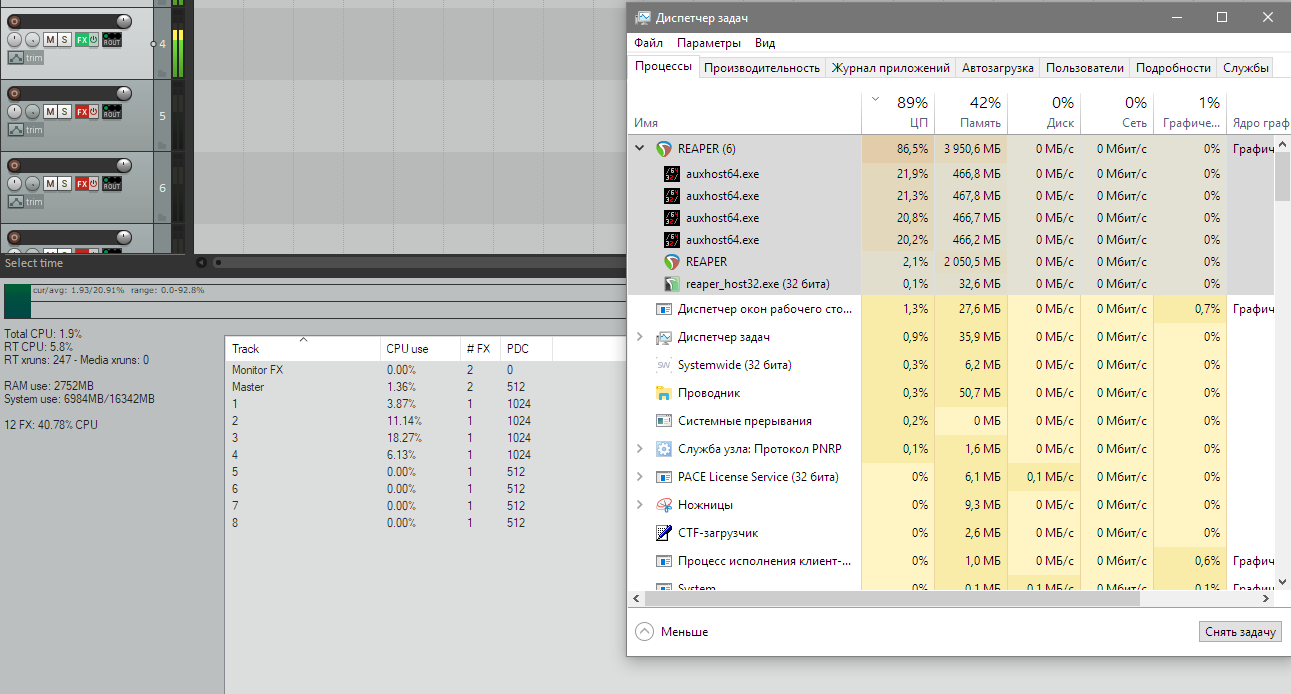Image resolution: width=1291 pixels, height=694 pixels.
Task: Open trim automation mode menu on track 4
Action: coord(34,58)
